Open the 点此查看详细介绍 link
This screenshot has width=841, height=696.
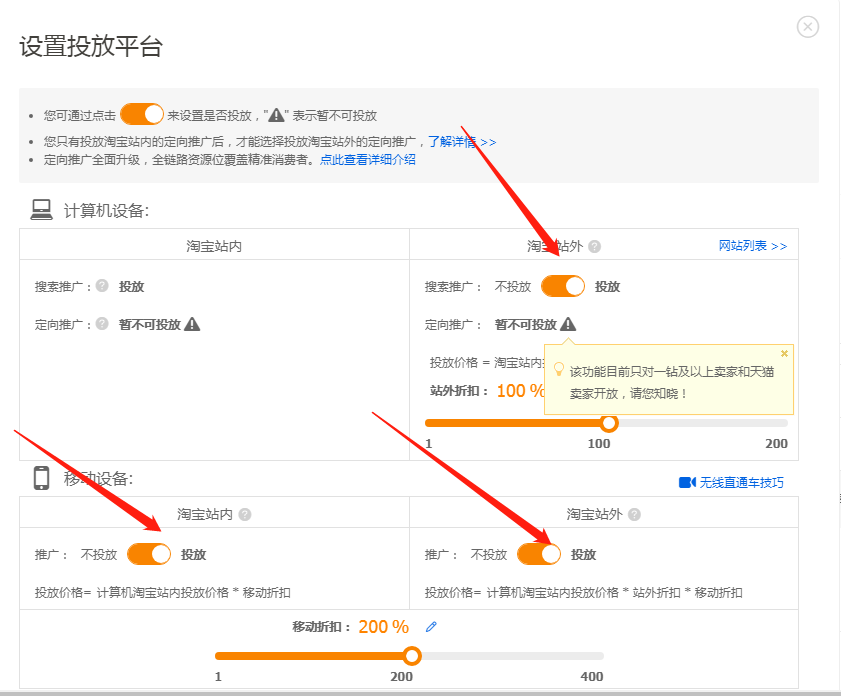click(x=367, y=159)
